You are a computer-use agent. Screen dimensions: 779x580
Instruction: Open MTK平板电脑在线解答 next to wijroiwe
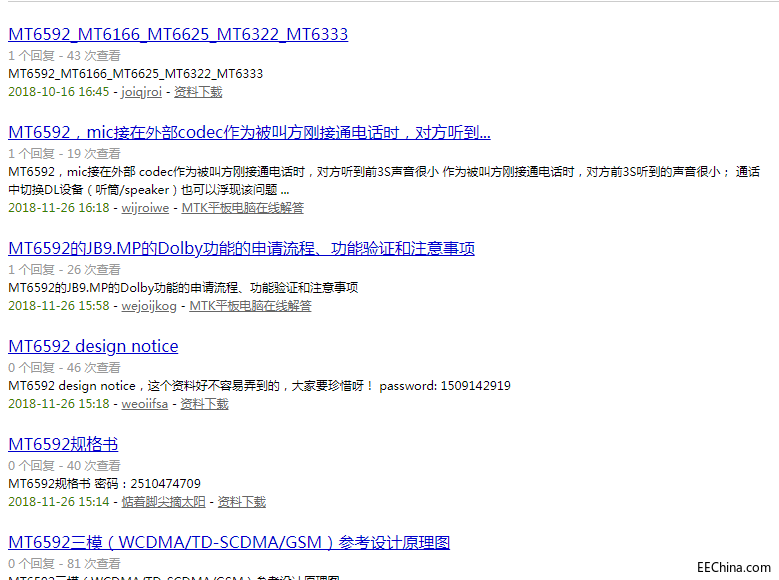pyautogui.click(x=242, y=208)
